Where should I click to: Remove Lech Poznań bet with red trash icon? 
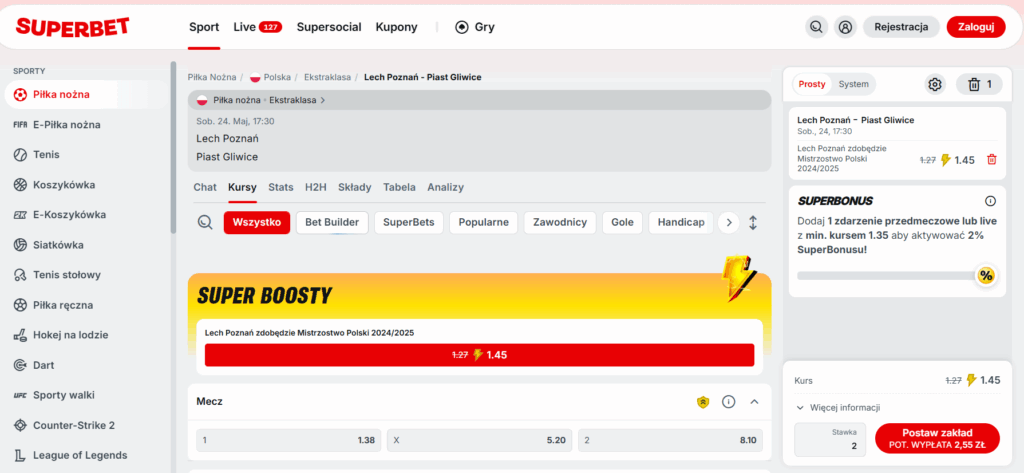click(x=991, y=159)
